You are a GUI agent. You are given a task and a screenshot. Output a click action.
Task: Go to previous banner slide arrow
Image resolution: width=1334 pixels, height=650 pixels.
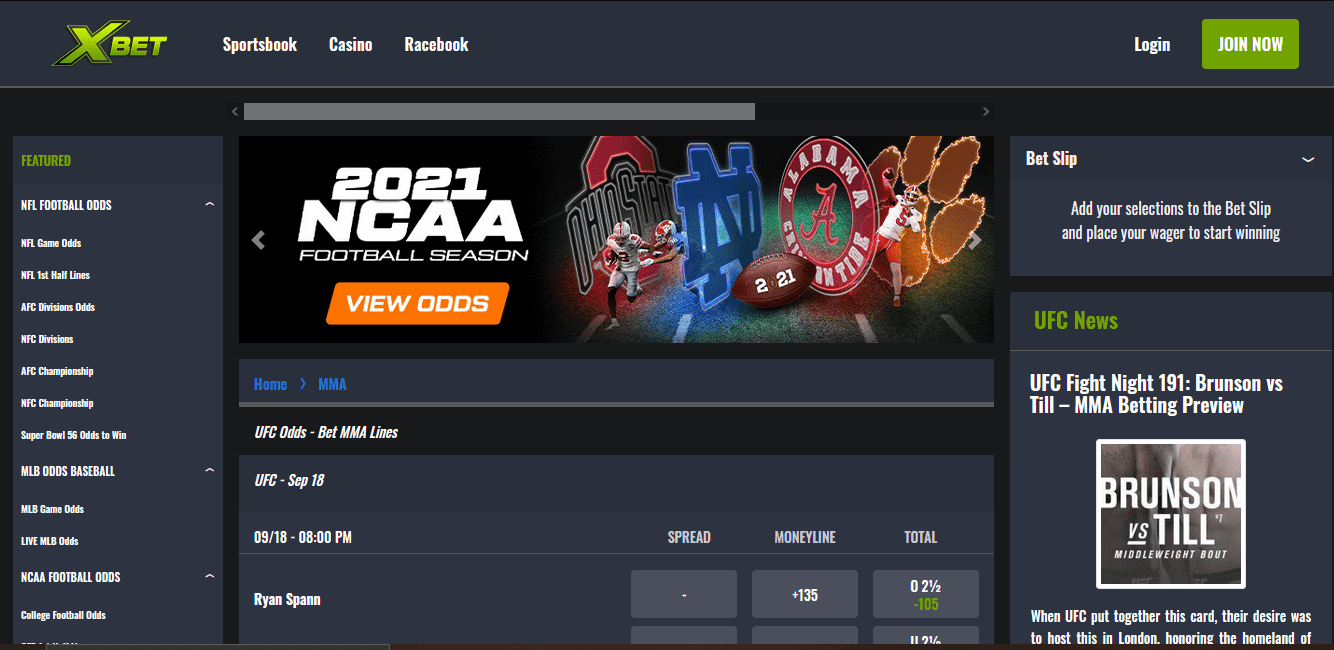[259, 240]
